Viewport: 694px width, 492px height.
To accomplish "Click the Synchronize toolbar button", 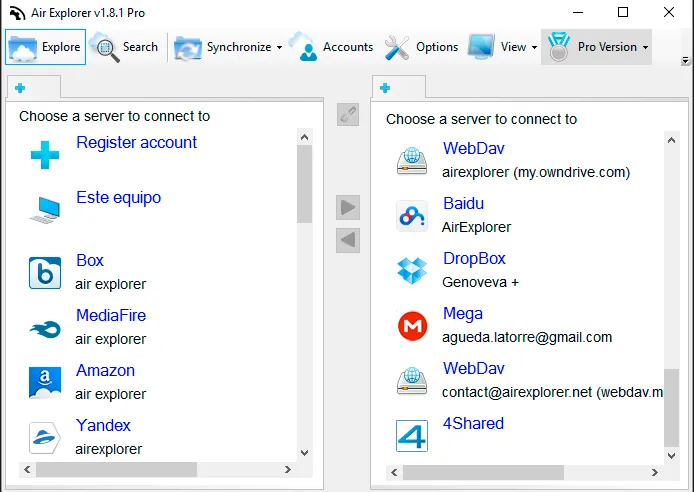I will point(223,47).
